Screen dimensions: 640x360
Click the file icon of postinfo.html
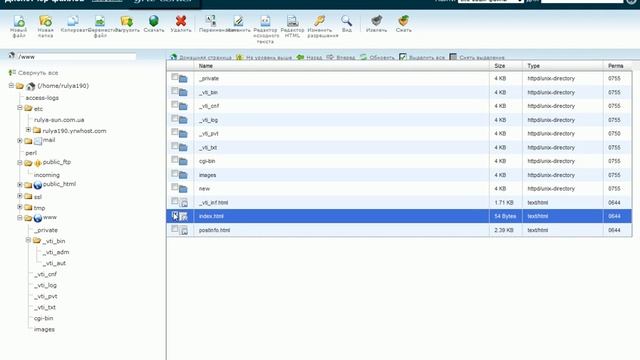pyautogui.click(x=184, y=231)
